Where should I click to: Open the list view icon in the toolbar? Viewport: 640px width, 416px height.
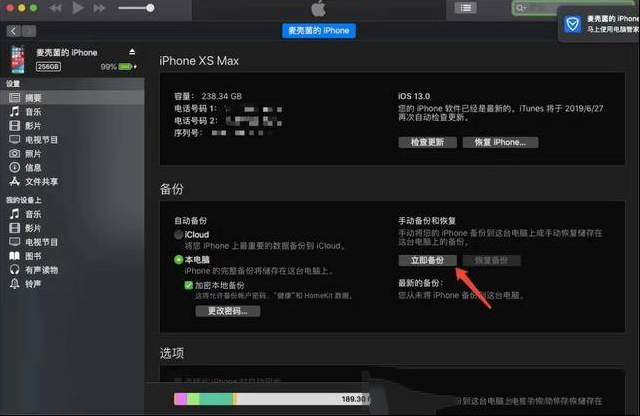pos(465,8)
